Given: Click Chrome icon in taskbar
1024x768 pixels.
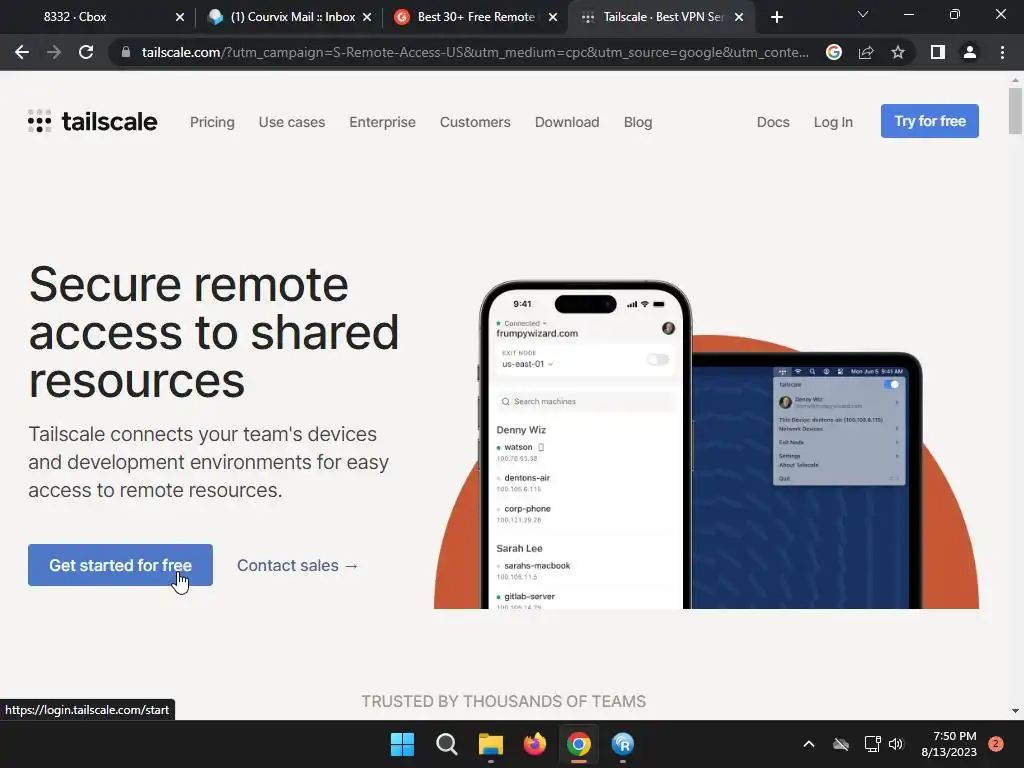Looking at the screenshot, I should pos(579,744).
